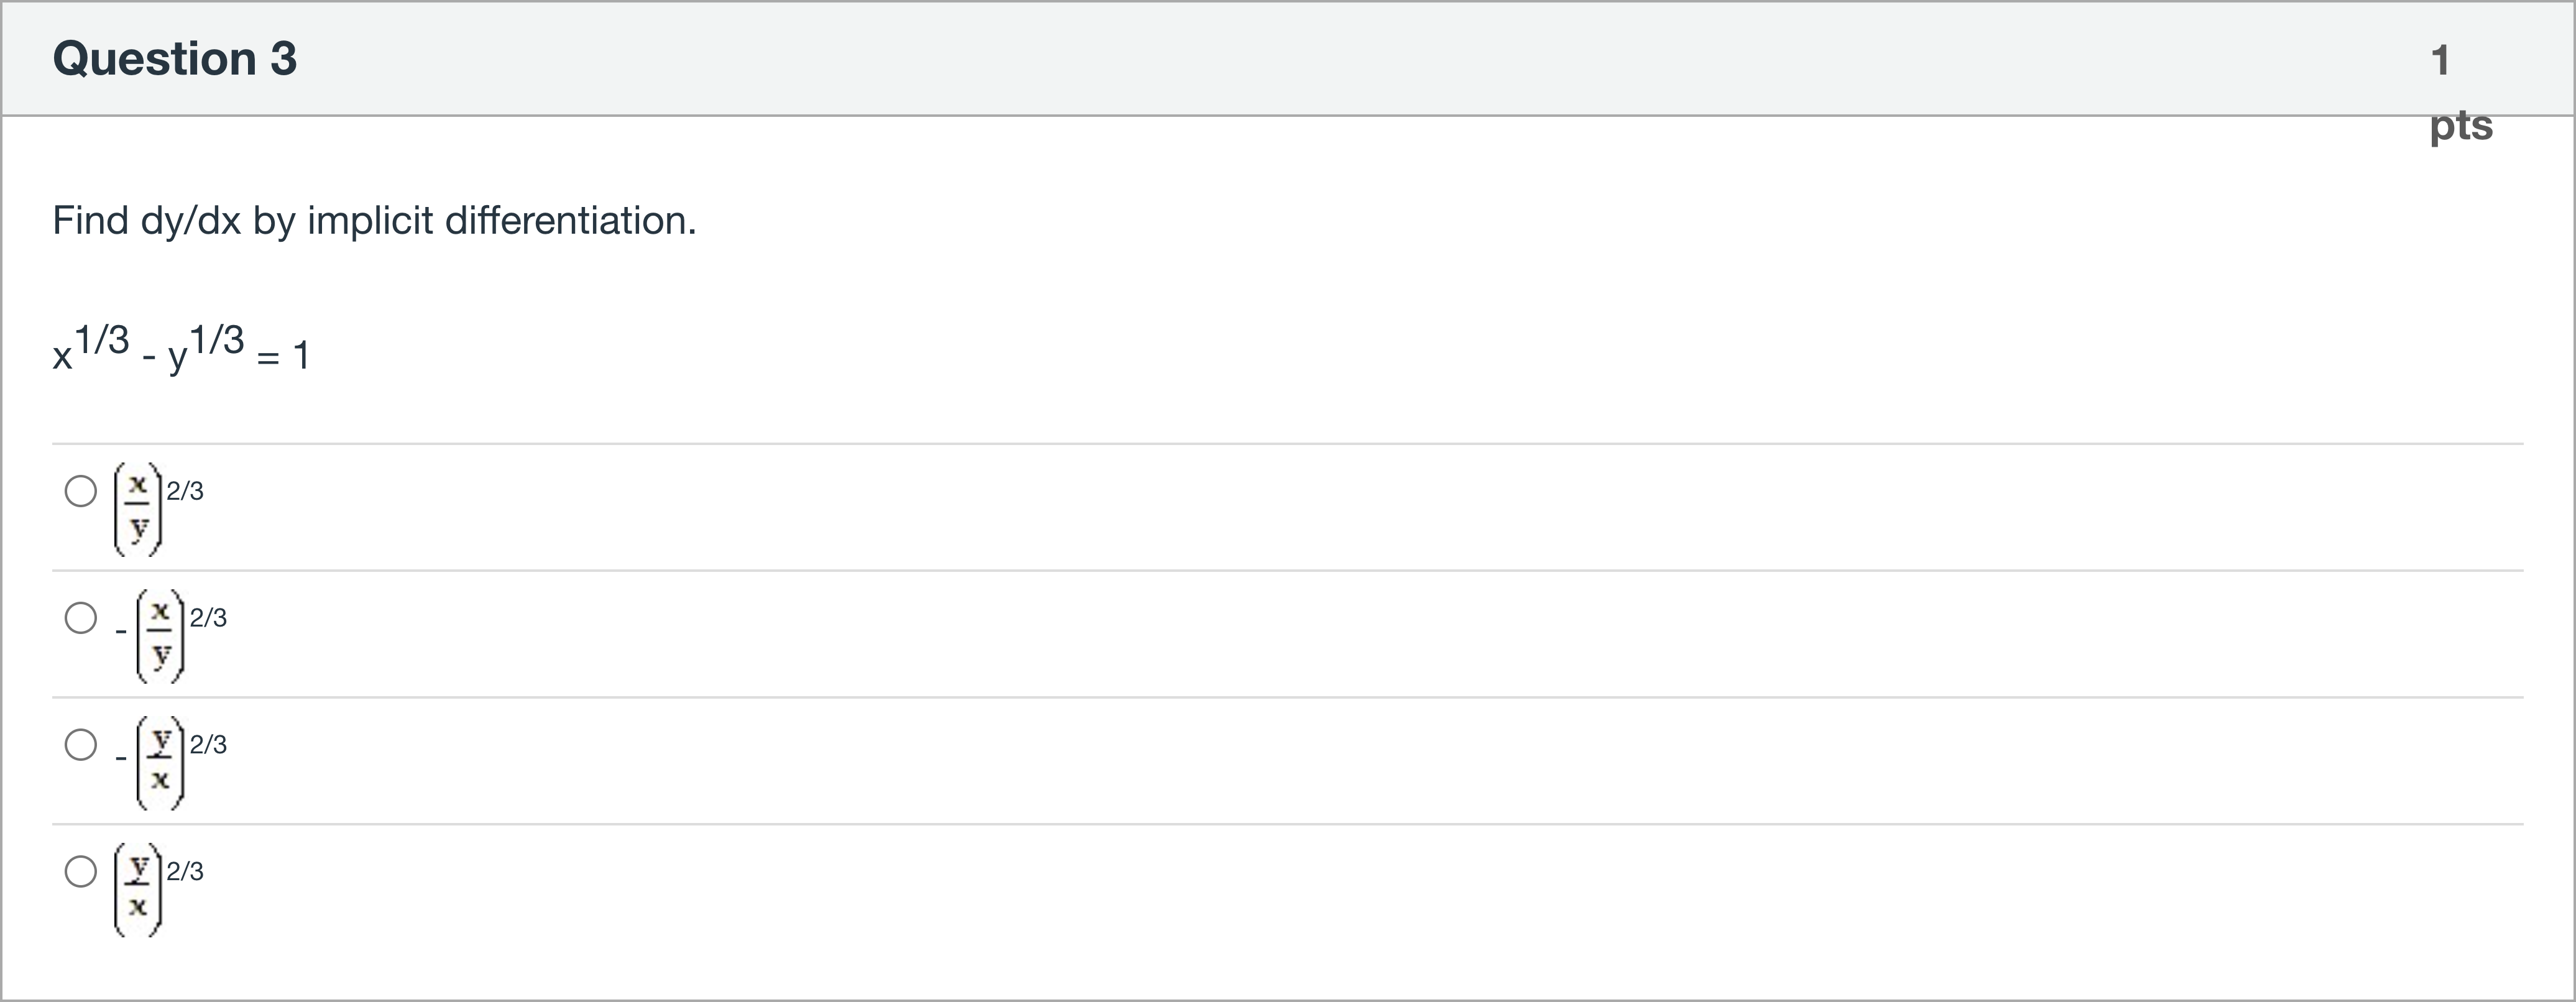Click the minus sign before the third answer
The image size is (2576, 1002).
(121, 759)
